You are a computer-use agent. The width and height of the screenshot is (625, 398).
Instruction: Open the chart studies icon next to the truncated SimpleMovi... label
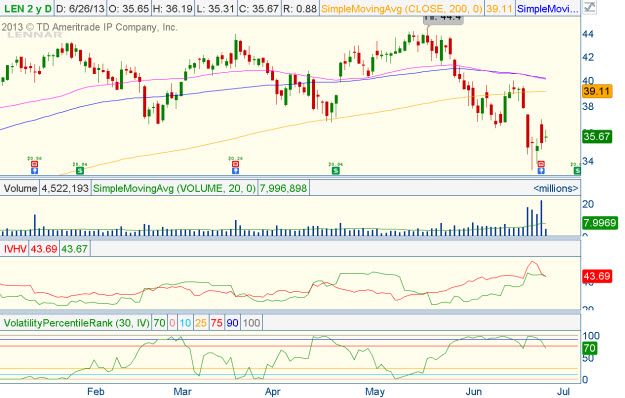point(589,8)
